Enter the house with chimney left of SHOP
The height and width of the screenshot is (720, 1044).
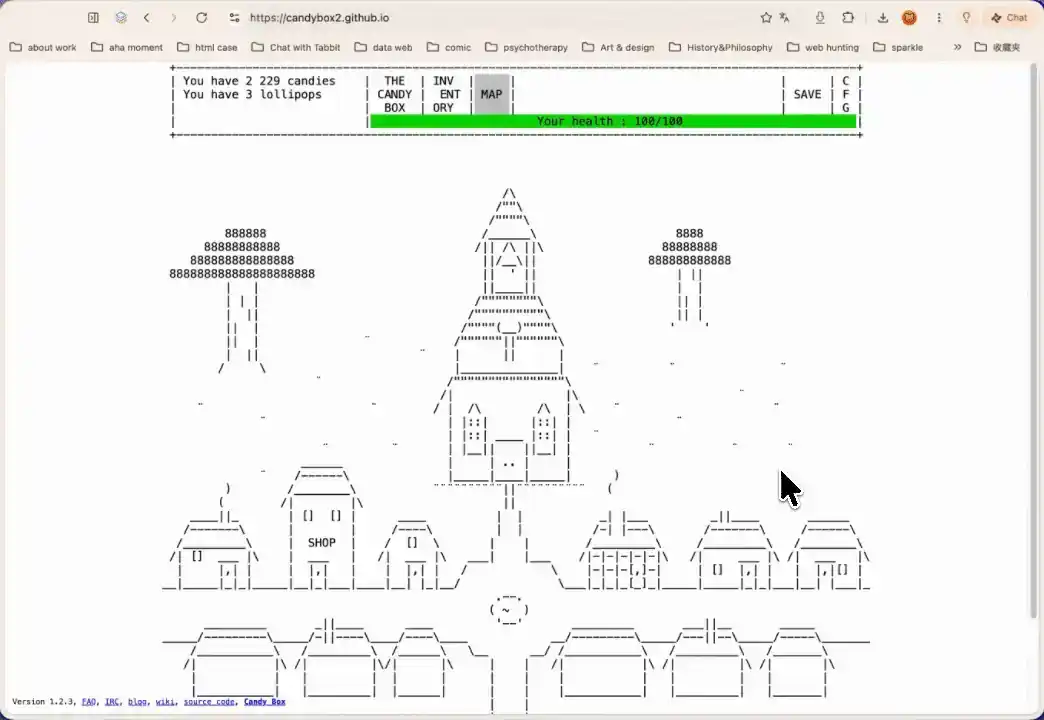point(213,553)
